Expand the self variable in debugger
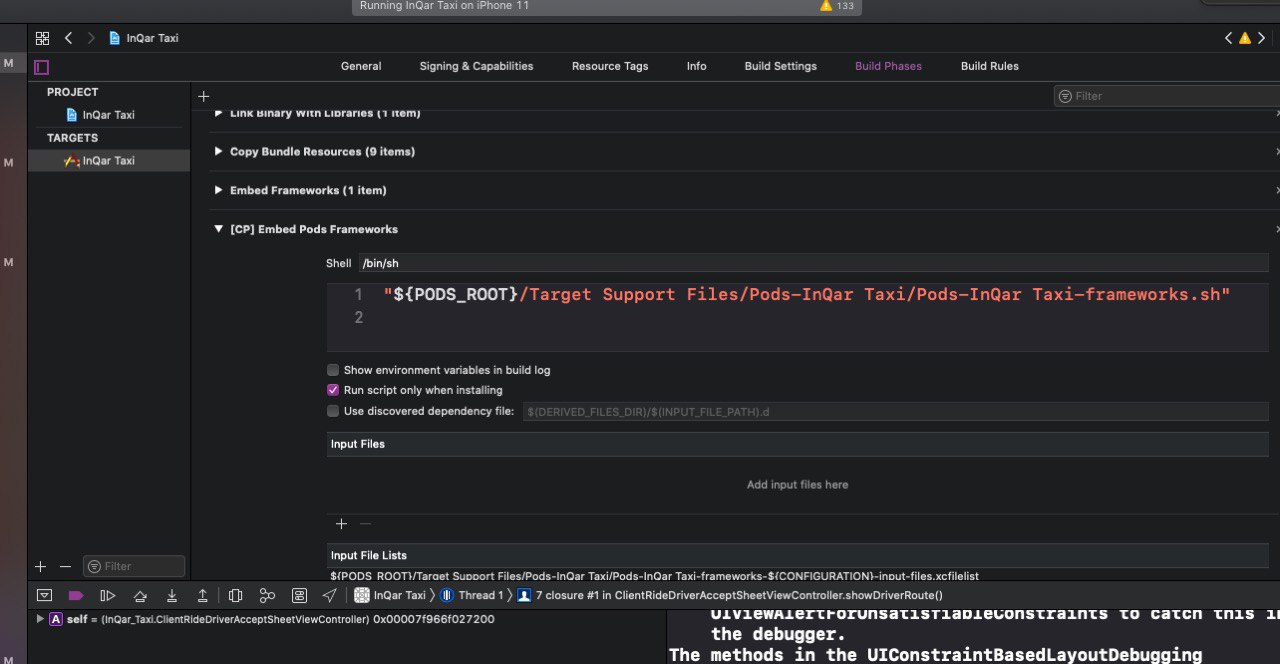This screenshot has height=664, width=1280. coord(40,619)
